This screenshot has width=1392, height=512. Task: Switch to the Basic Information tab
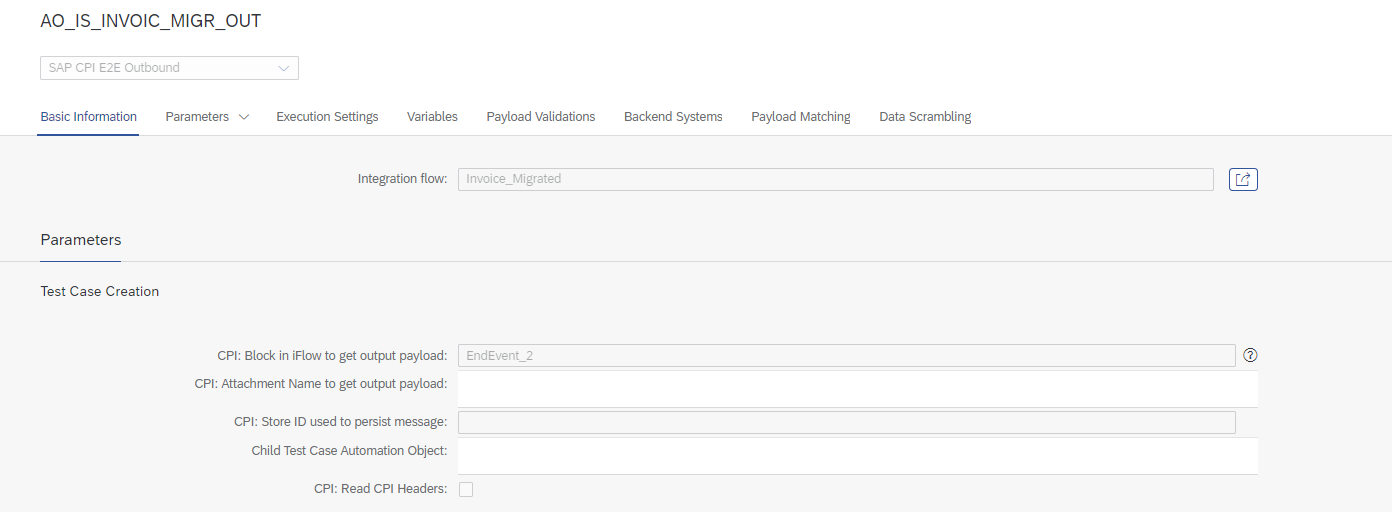tap(88, 117)
